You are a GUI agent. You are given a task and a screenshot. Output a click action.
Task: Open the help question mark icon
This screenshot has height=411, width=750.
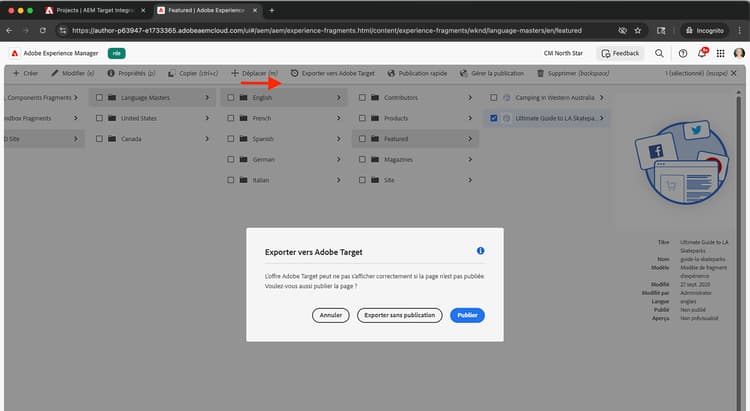tap(683, 53)
